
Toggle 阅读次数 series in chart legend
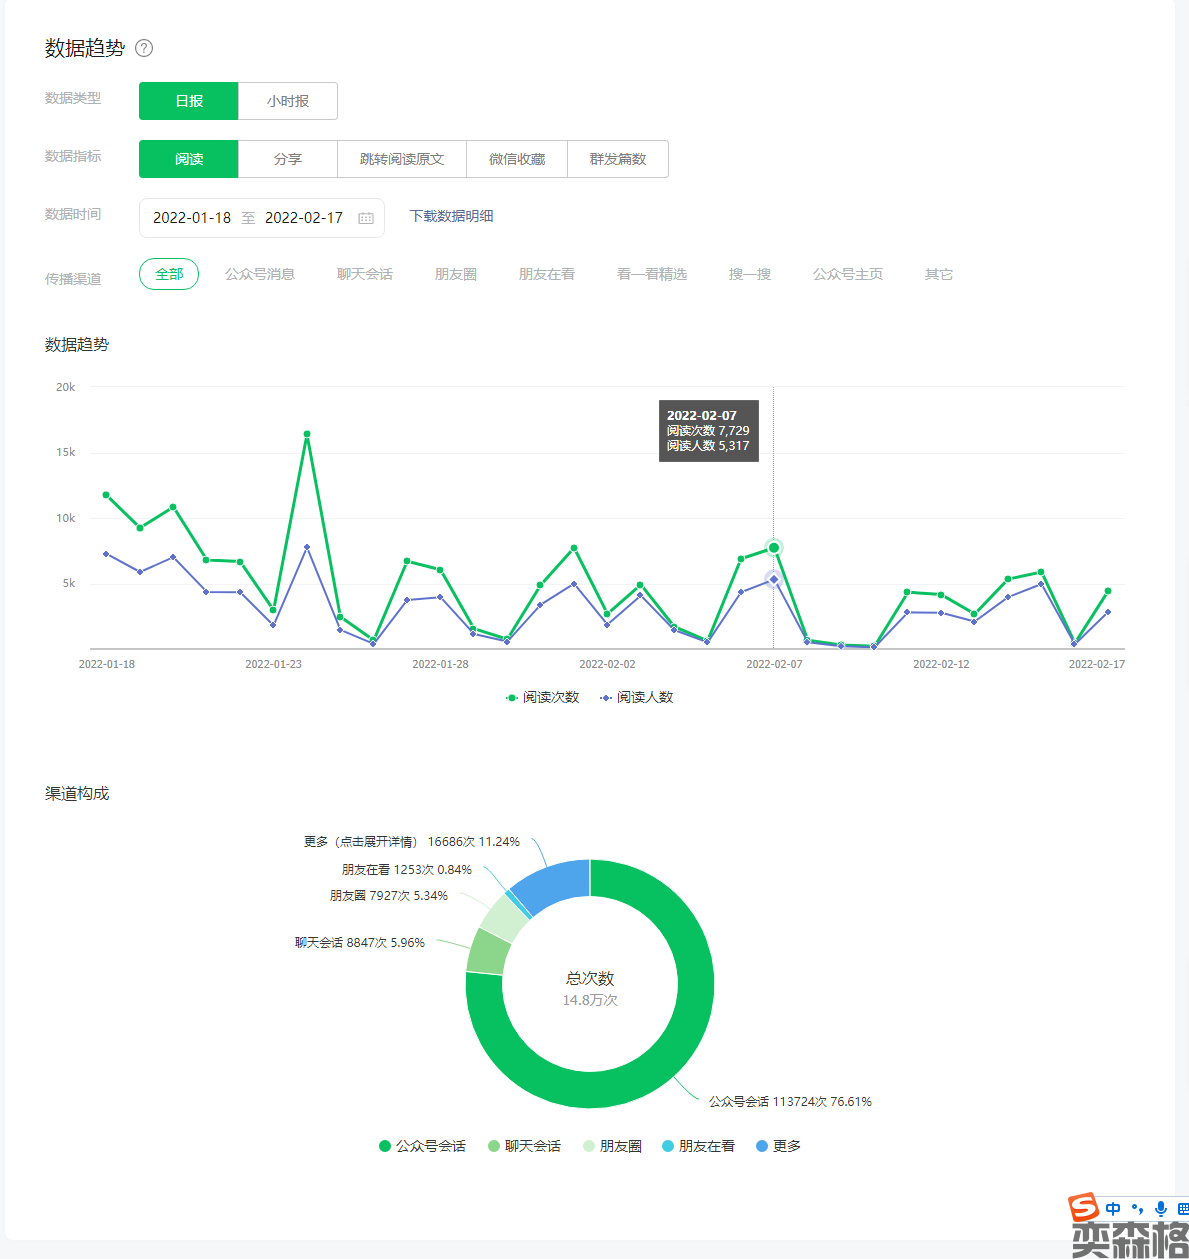tap(543, 697)
